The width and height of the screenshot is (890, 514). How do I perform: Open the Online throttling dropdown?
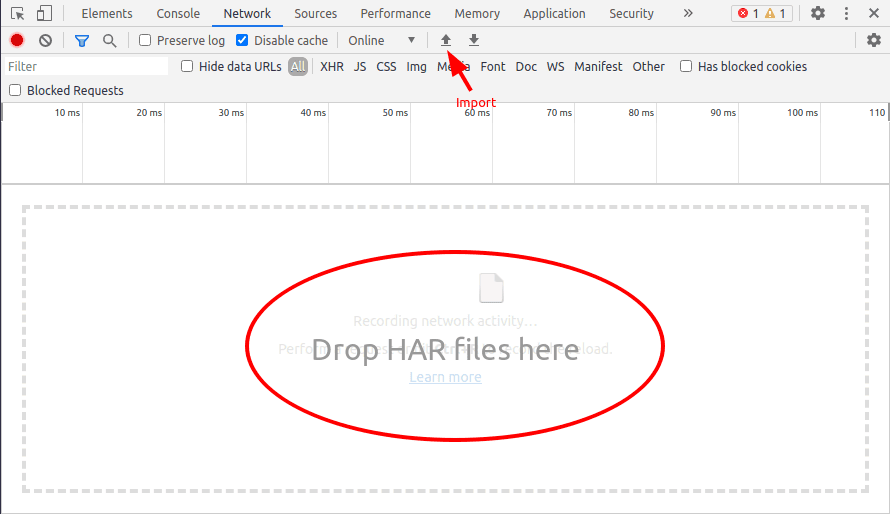[x=381, y=41]
